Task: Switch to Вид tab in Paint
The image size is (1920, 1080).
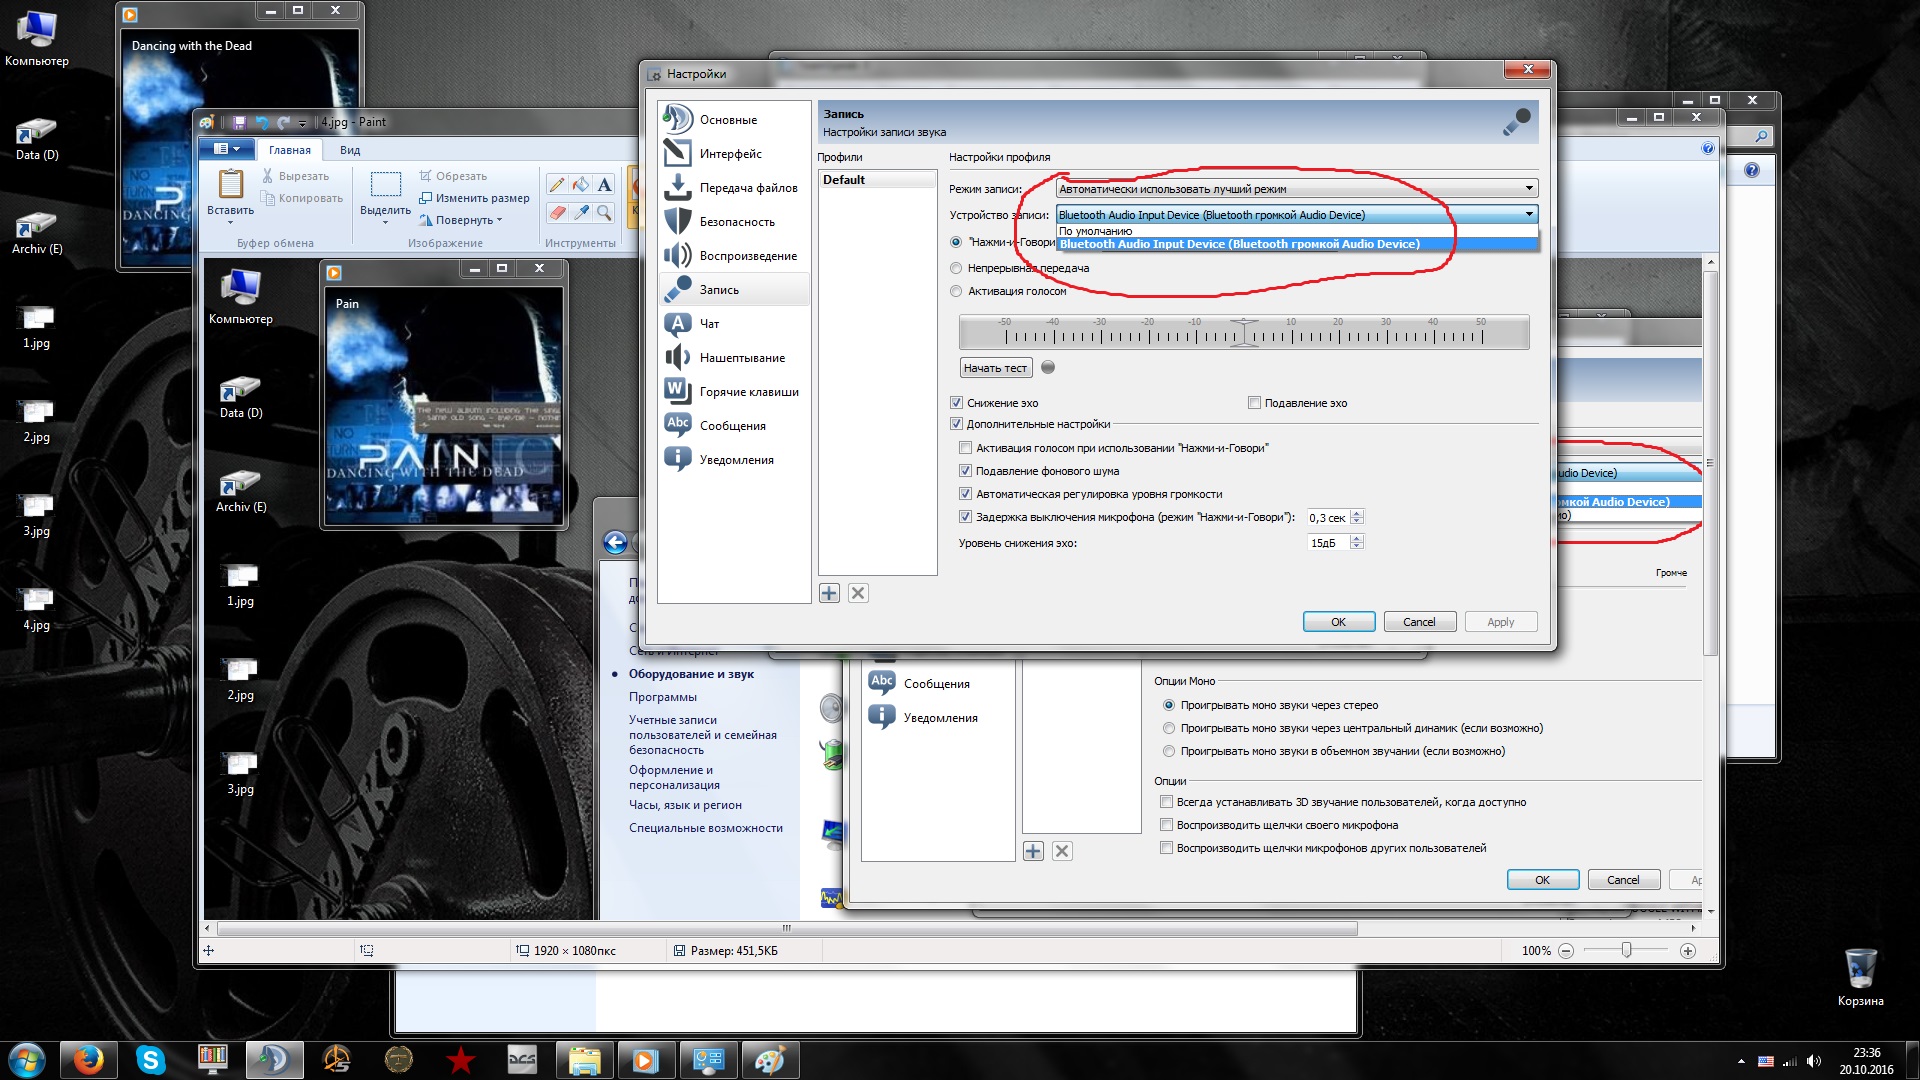Action: (350, 150)
